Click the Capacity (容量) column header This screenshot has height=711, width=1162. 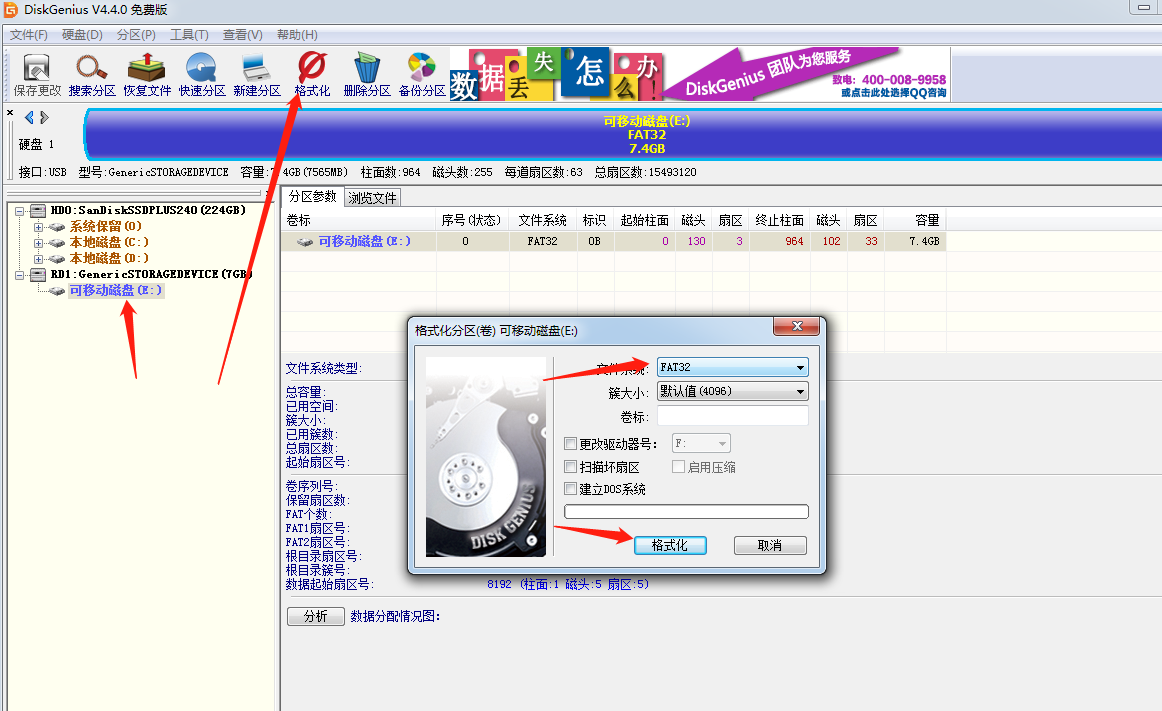pos(915,220)
